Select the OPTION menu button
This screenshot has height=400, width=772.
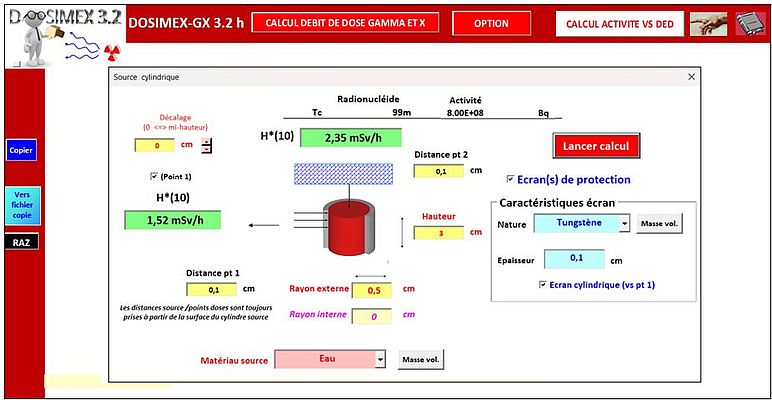[x=491, y=23]
